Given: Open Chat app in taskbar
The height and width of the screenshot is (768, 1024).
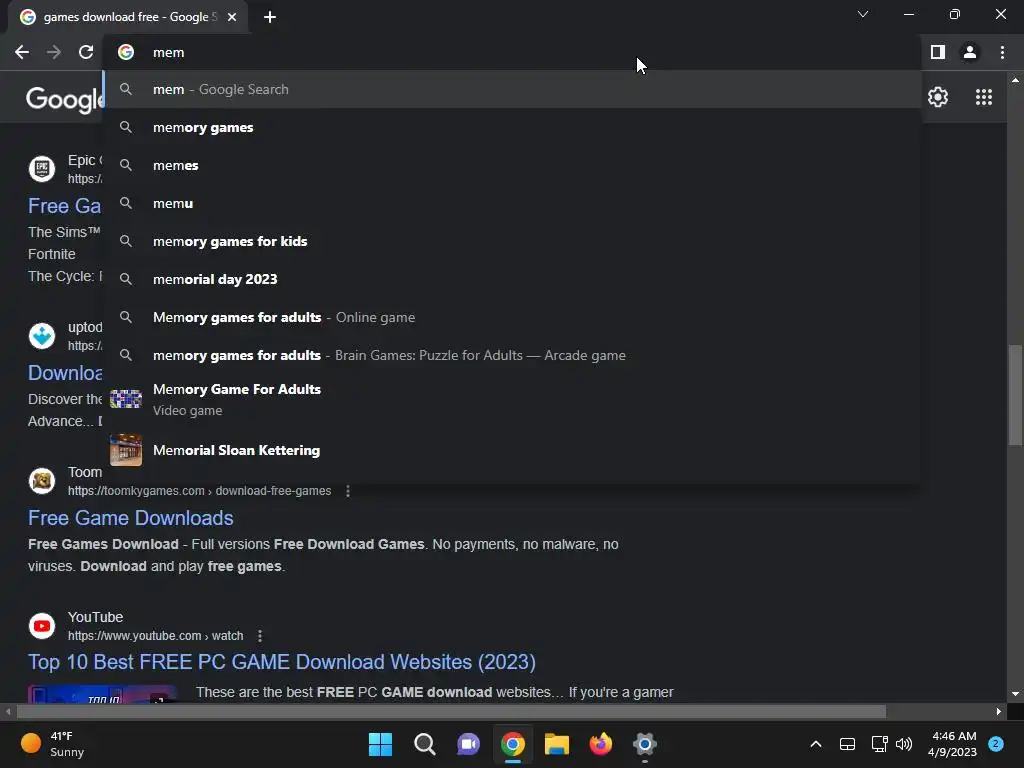Looking at the screenshot, I should [468, 744].
